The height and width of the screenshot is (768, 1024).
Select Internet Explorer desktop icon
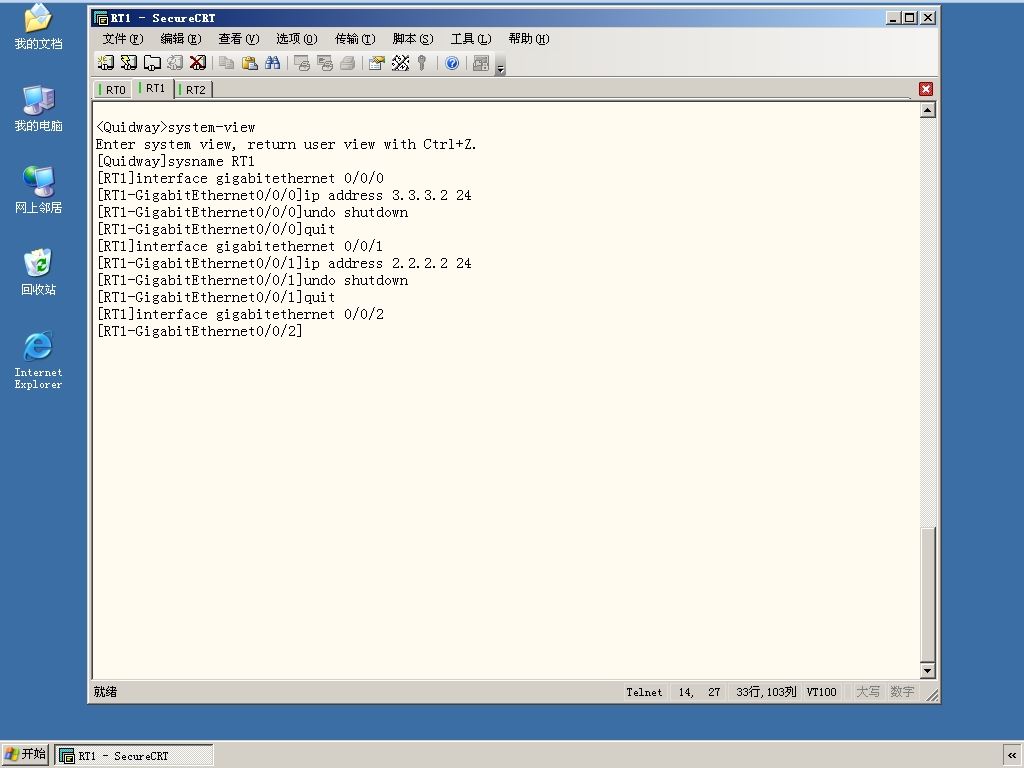point(39,360)
